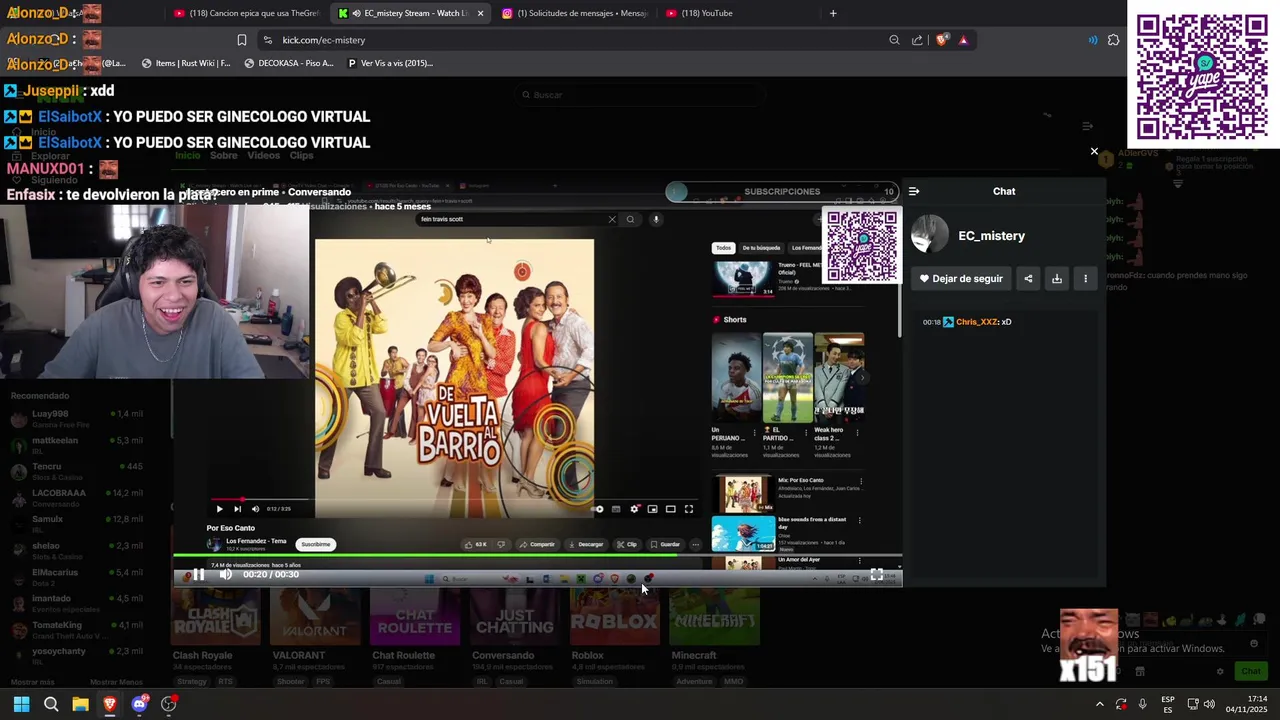
Task: Download the clip with download icon
Action: [x=1057, y=279]
